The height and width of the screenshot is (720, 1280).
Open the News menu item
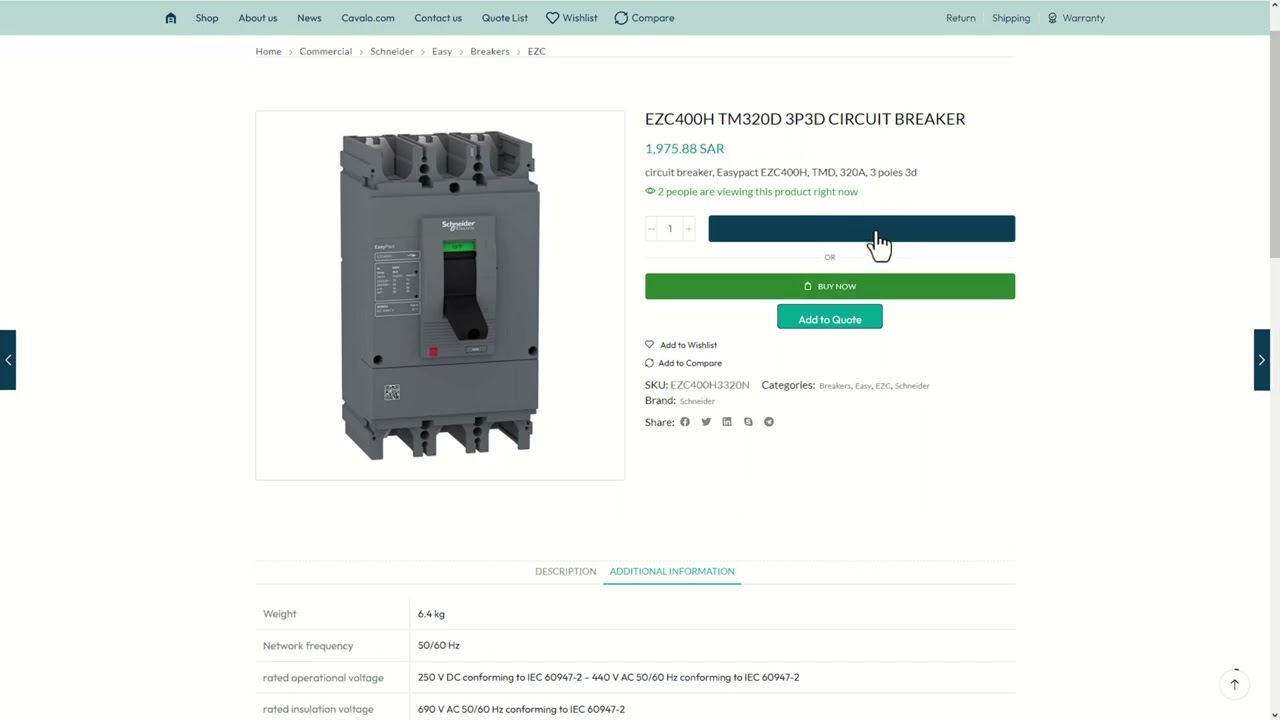click(309, 18)
